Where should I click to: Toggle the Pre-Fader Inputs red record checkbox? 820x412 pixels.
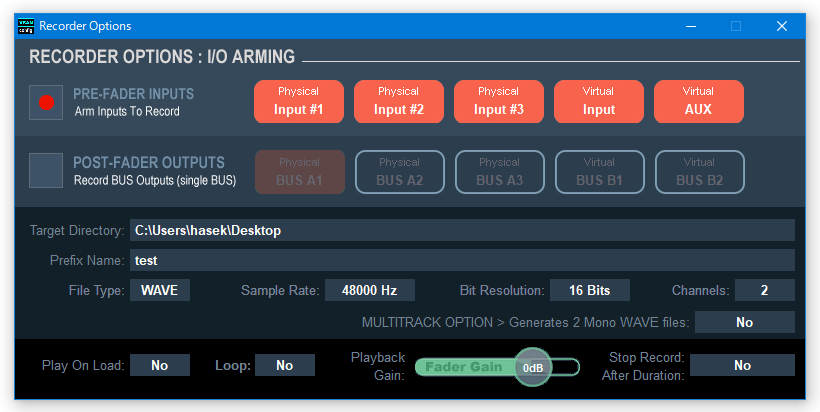(46, 102)
